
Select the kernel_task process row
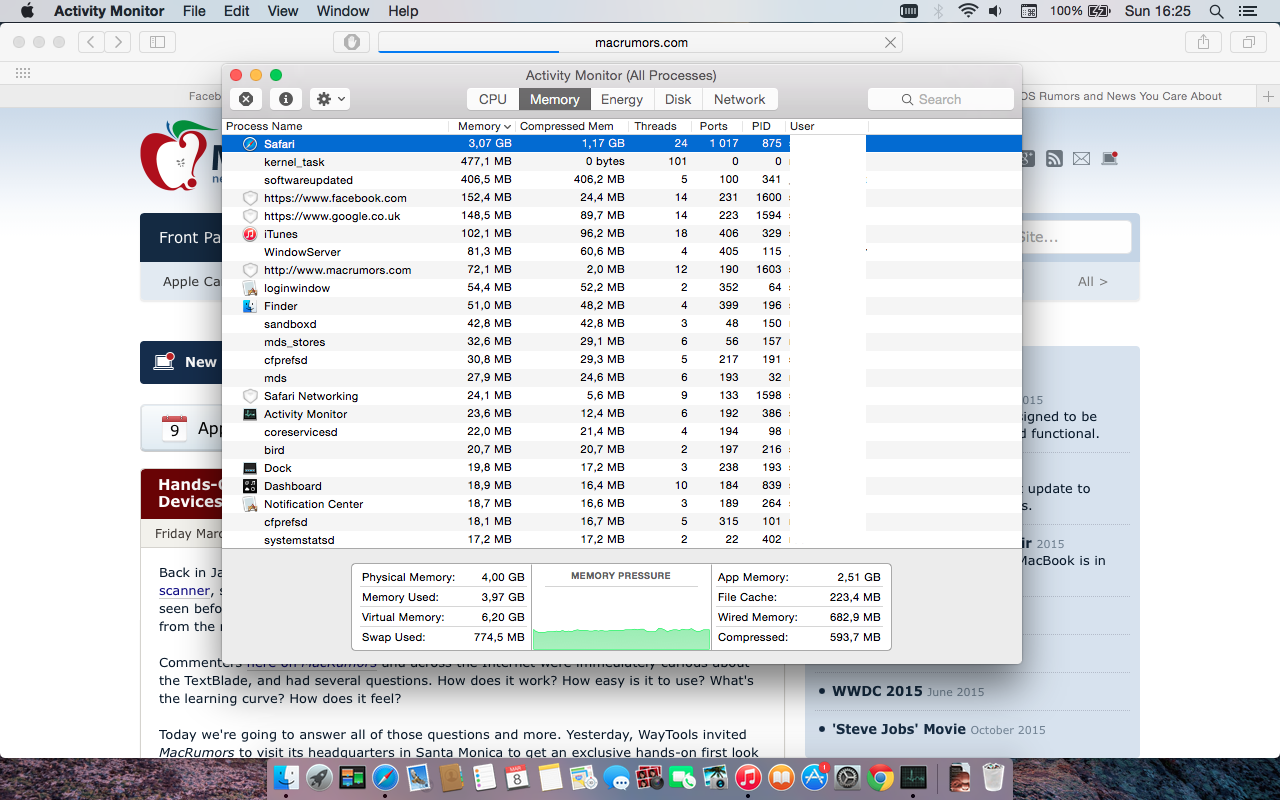click(622, 162)
